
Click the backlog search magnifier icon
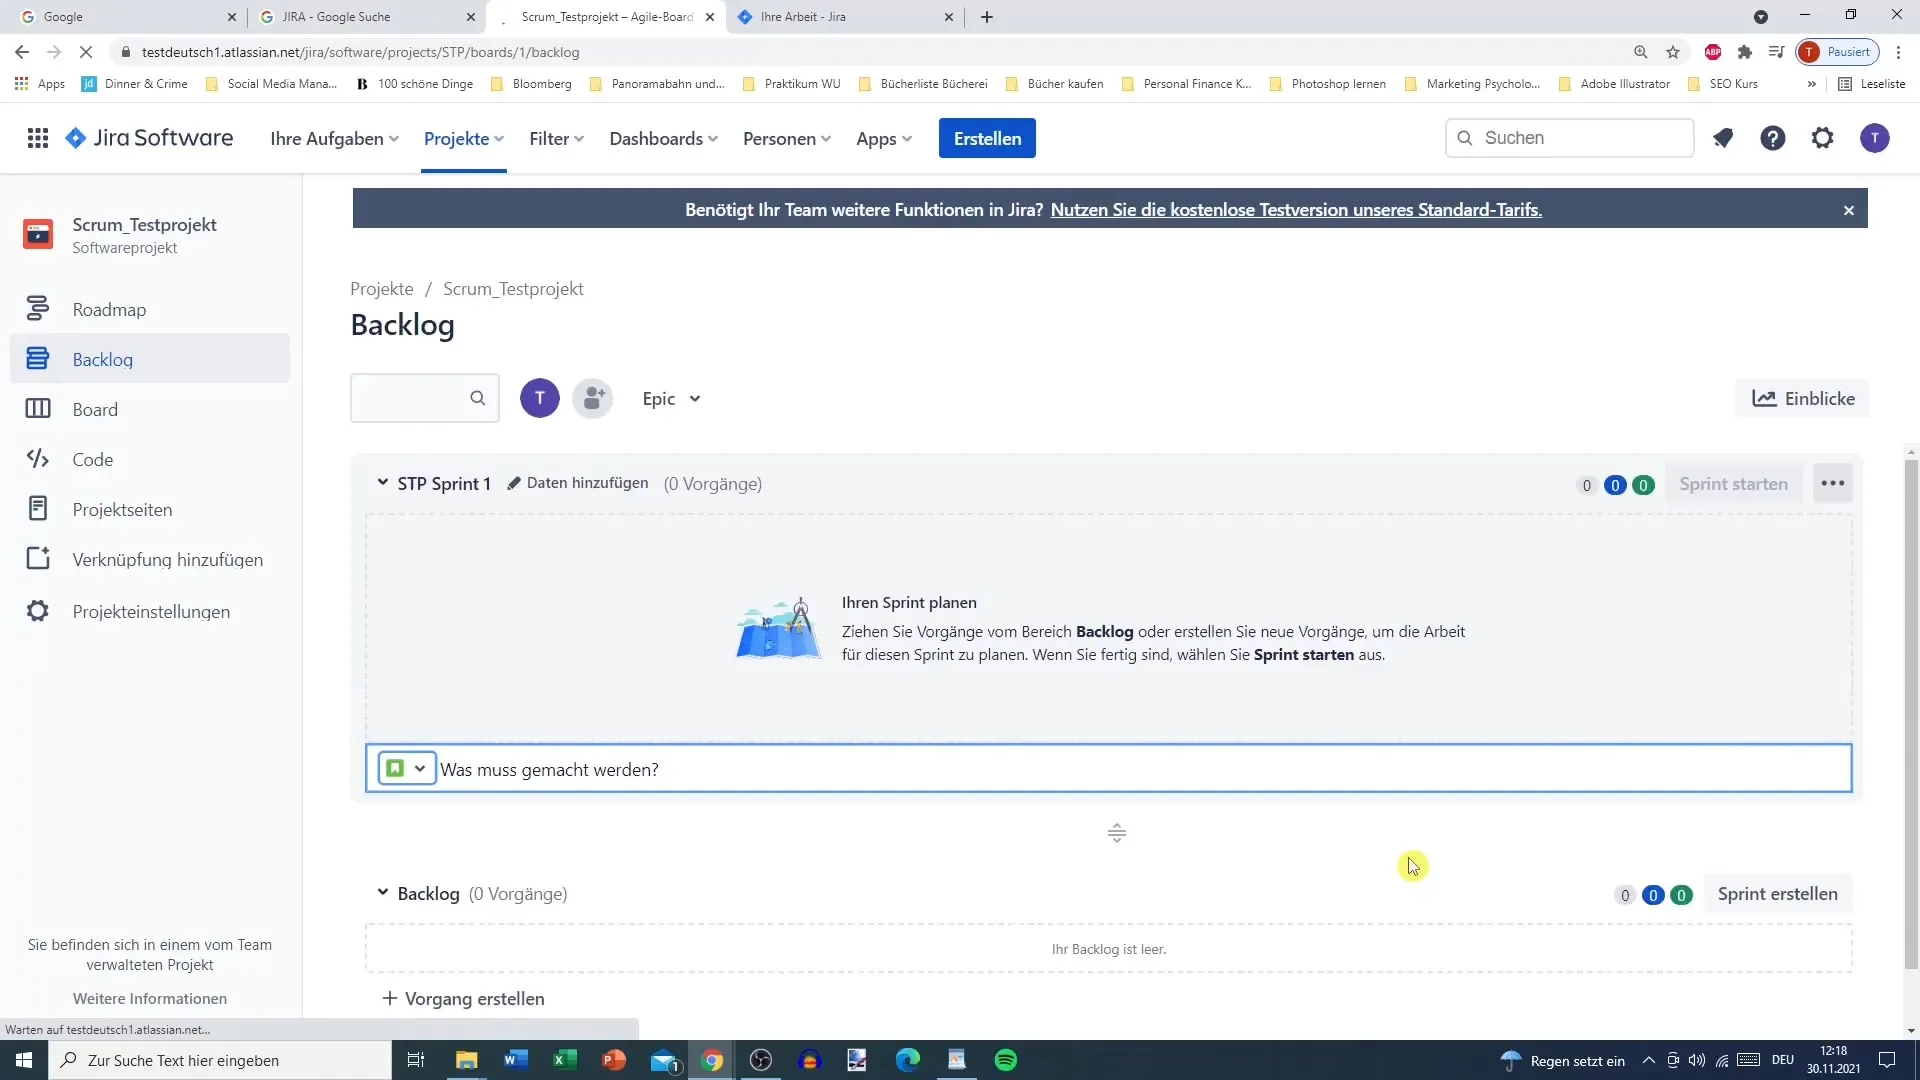click(x=478, y=398)
